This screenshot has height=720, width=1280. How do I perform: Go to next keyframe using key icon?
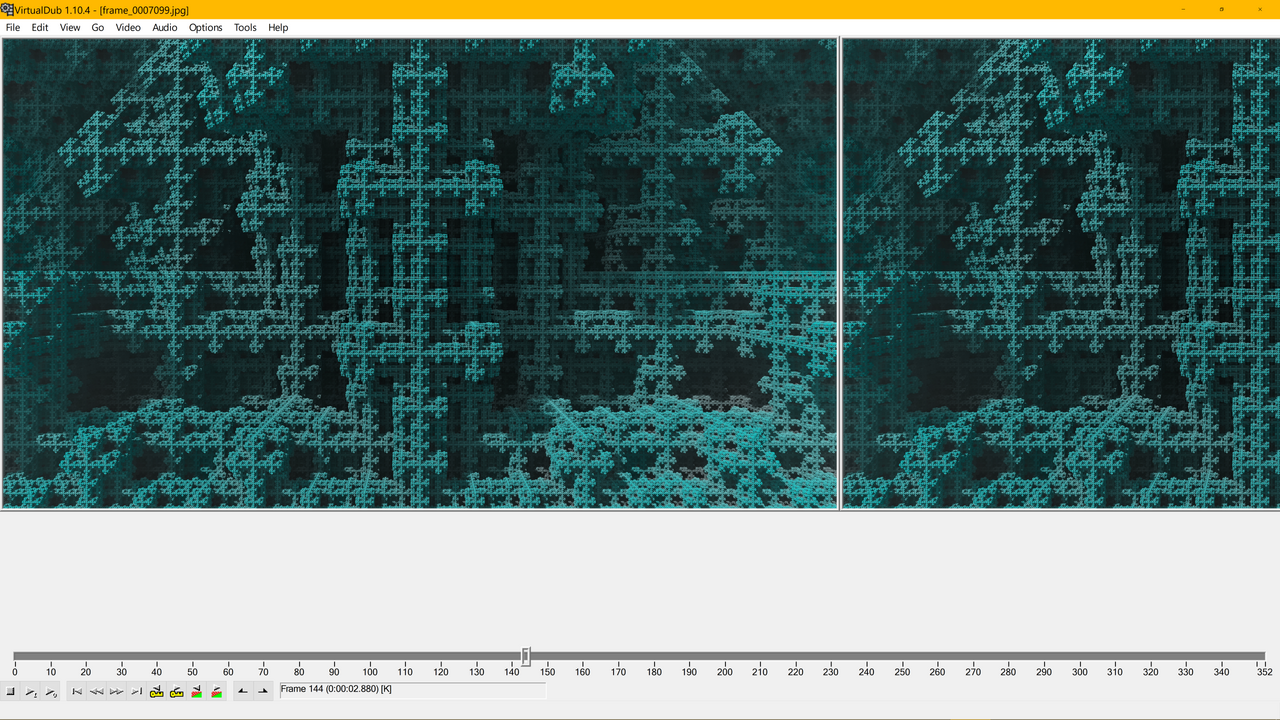pos(177,692)
